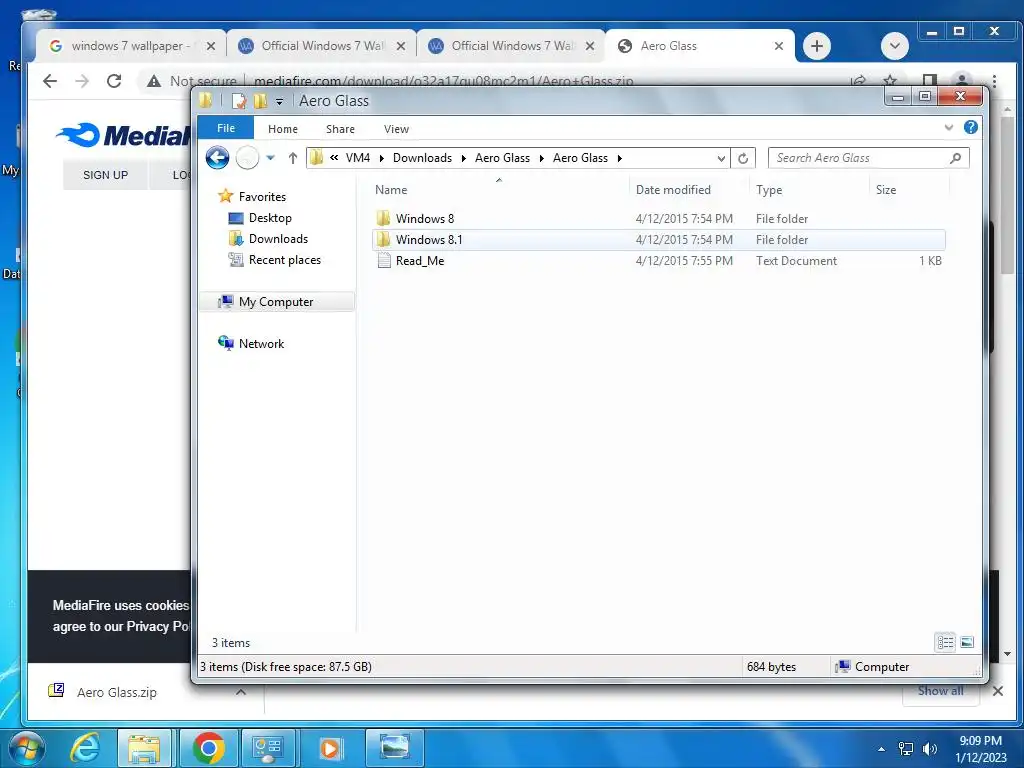
Task: Open the Windows 8 folder
Action: click(424, 219)
